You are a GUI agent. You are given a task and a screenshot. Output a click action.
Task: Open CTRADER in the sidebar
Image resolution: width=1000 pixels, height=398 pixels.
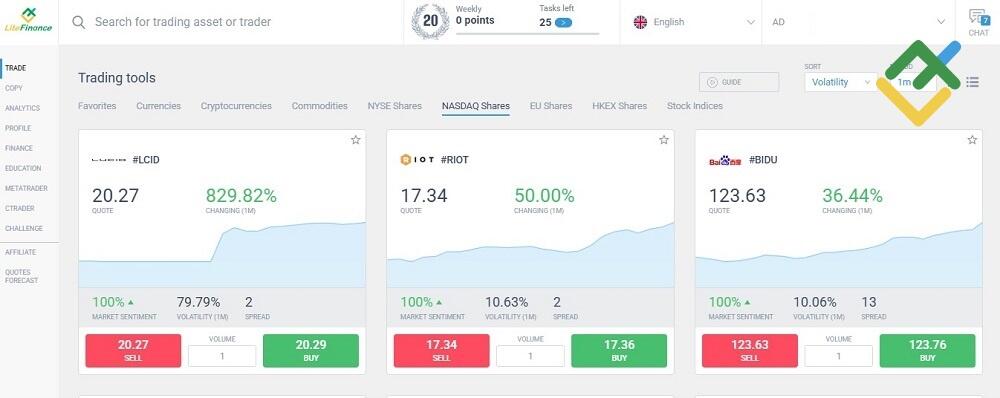[x=20, y=209]
